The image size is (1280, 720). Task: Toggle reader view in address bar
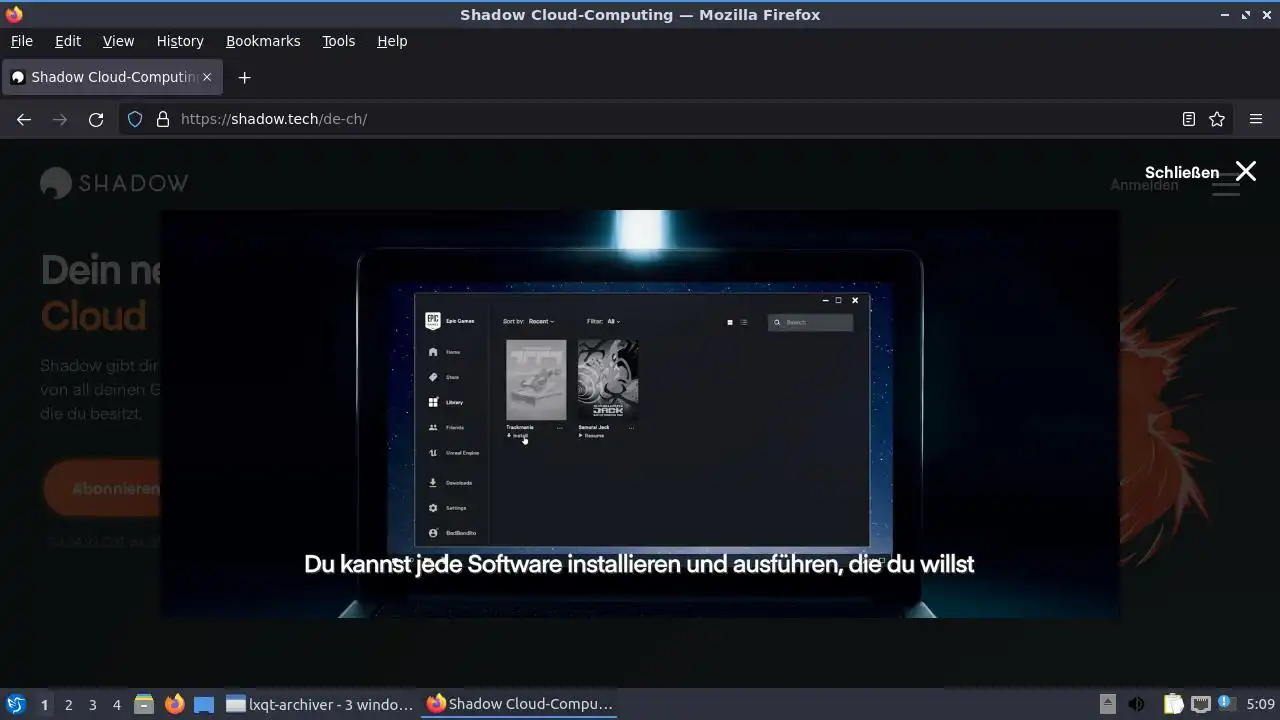tap(1188, 119)
